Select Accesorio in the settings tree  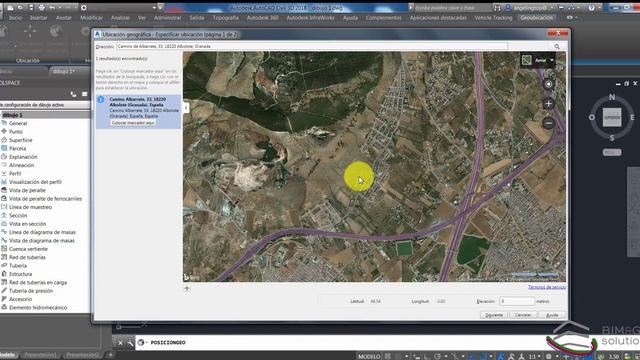click(20, 299)
